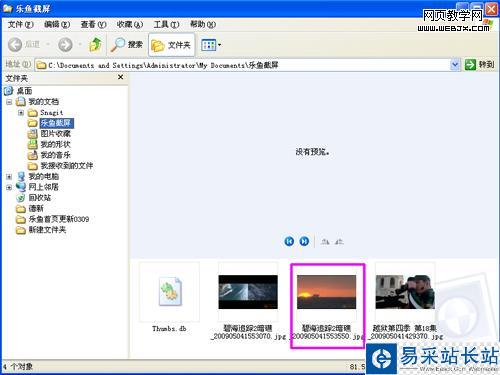Screen dimensions: 500x375
Task: Select 我的文档 folder in tree
Action: [x=43, y=102]
